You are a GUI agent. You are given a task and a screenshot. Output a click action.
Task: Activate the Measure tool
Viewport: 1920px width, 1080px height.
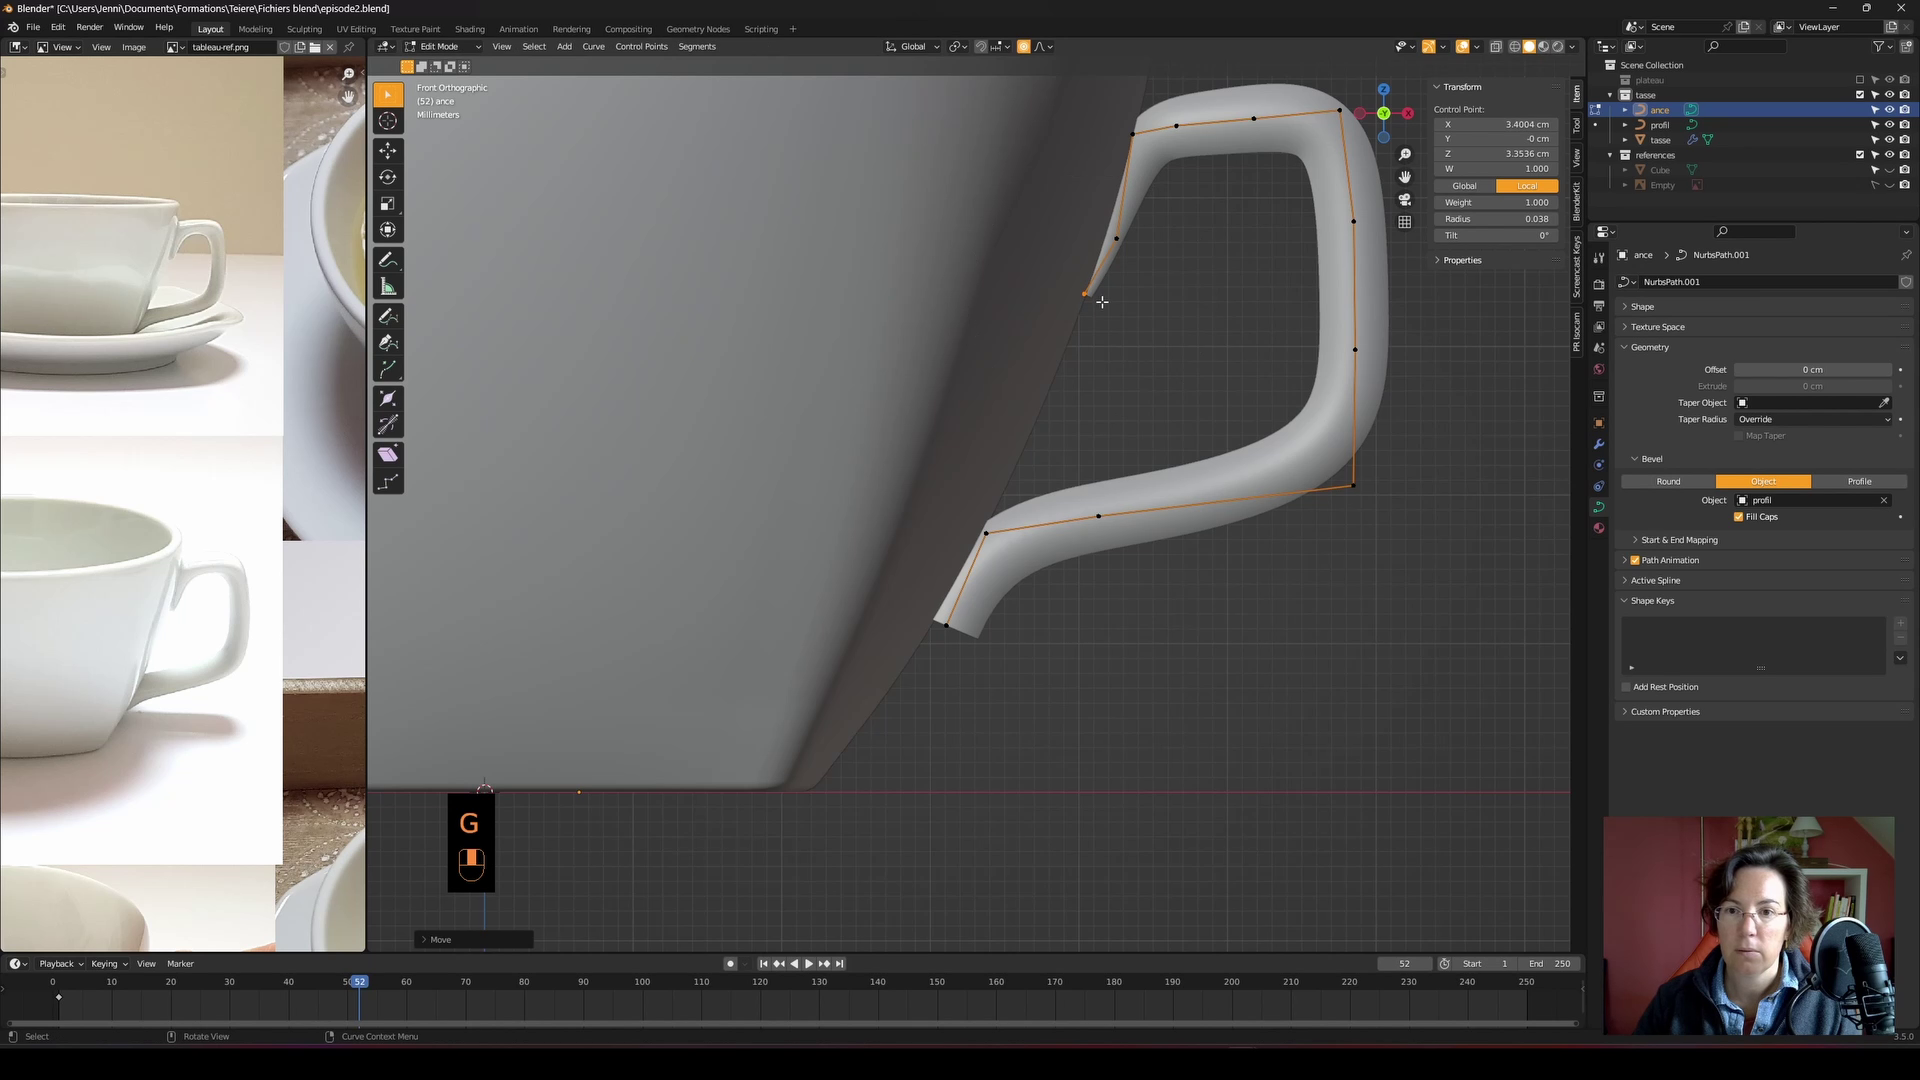tap(388, 287)
